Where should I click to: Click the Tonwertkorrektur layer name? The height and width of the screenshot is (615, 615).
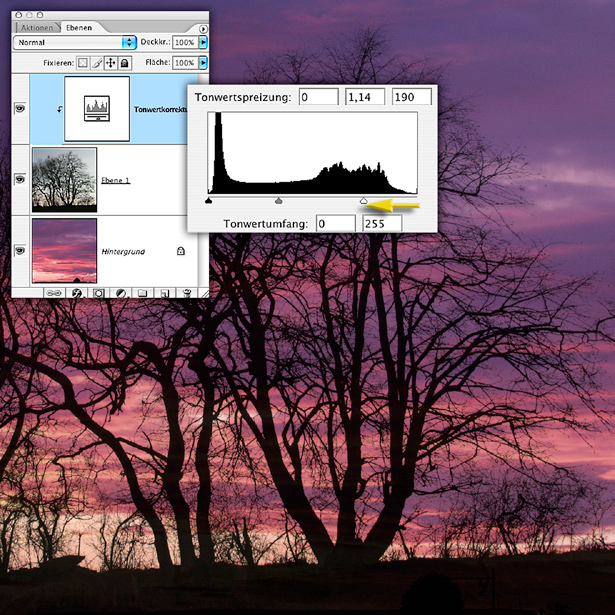160,109
